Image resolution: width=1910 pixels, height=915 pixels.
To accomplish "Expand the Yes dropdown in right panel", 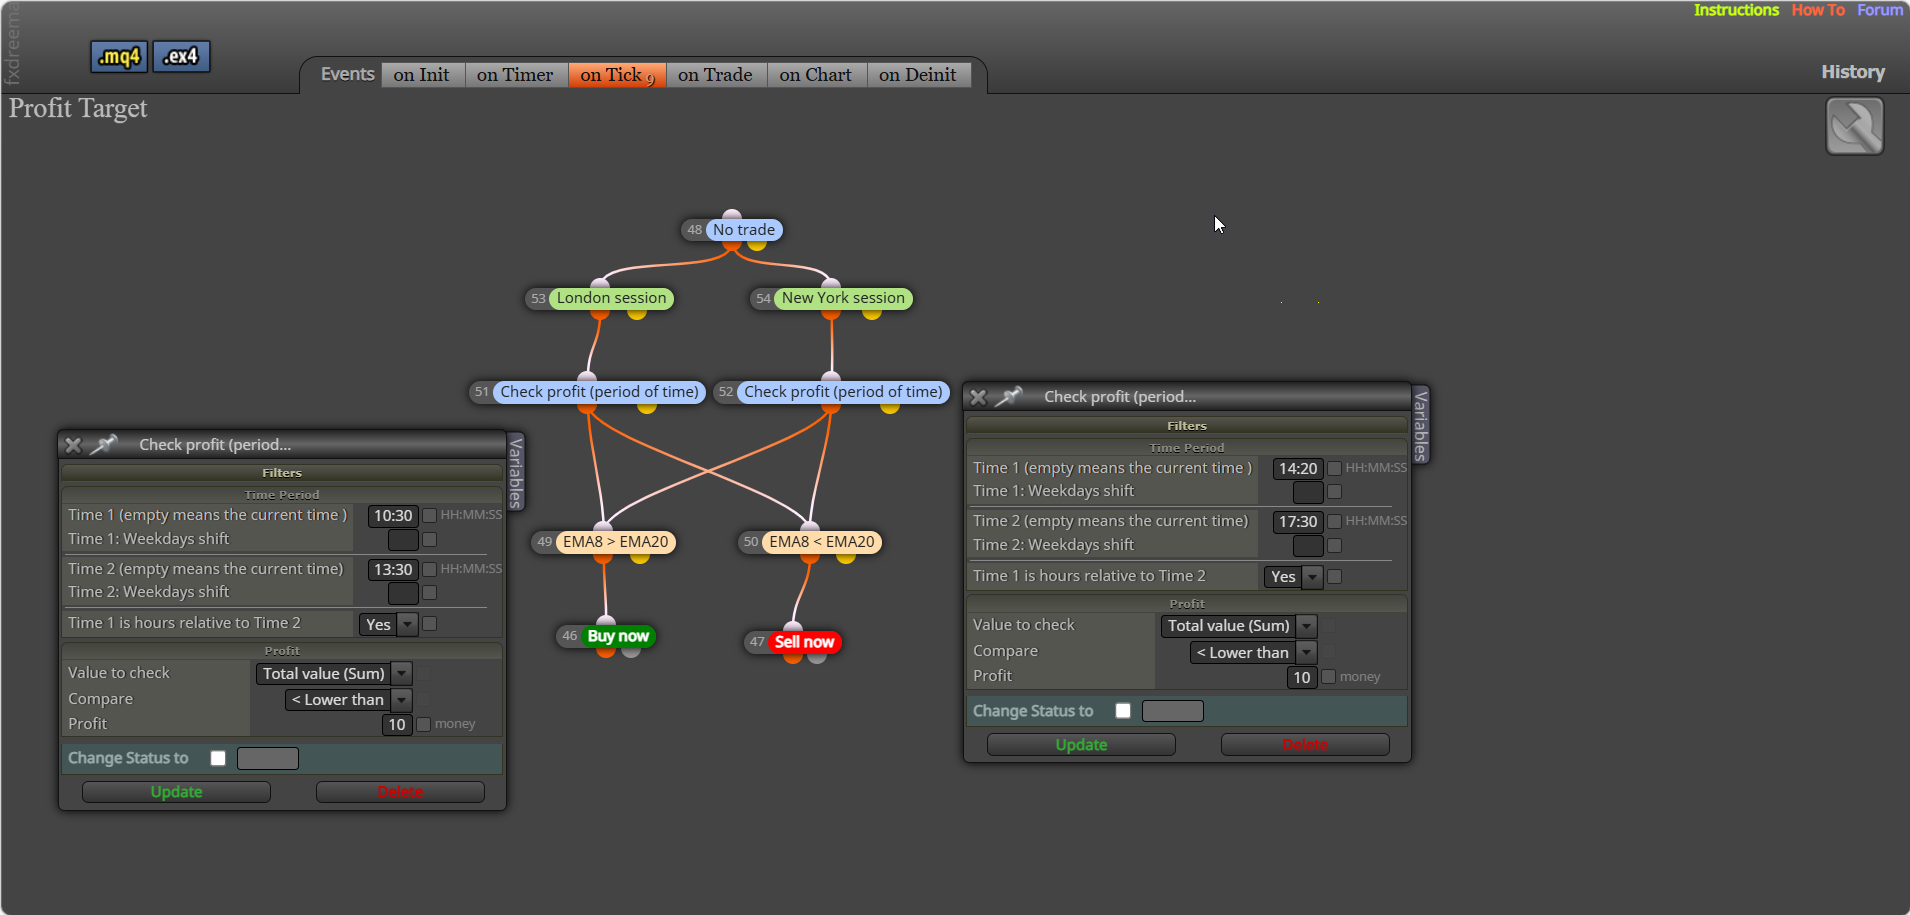I will click(1293, 576).
